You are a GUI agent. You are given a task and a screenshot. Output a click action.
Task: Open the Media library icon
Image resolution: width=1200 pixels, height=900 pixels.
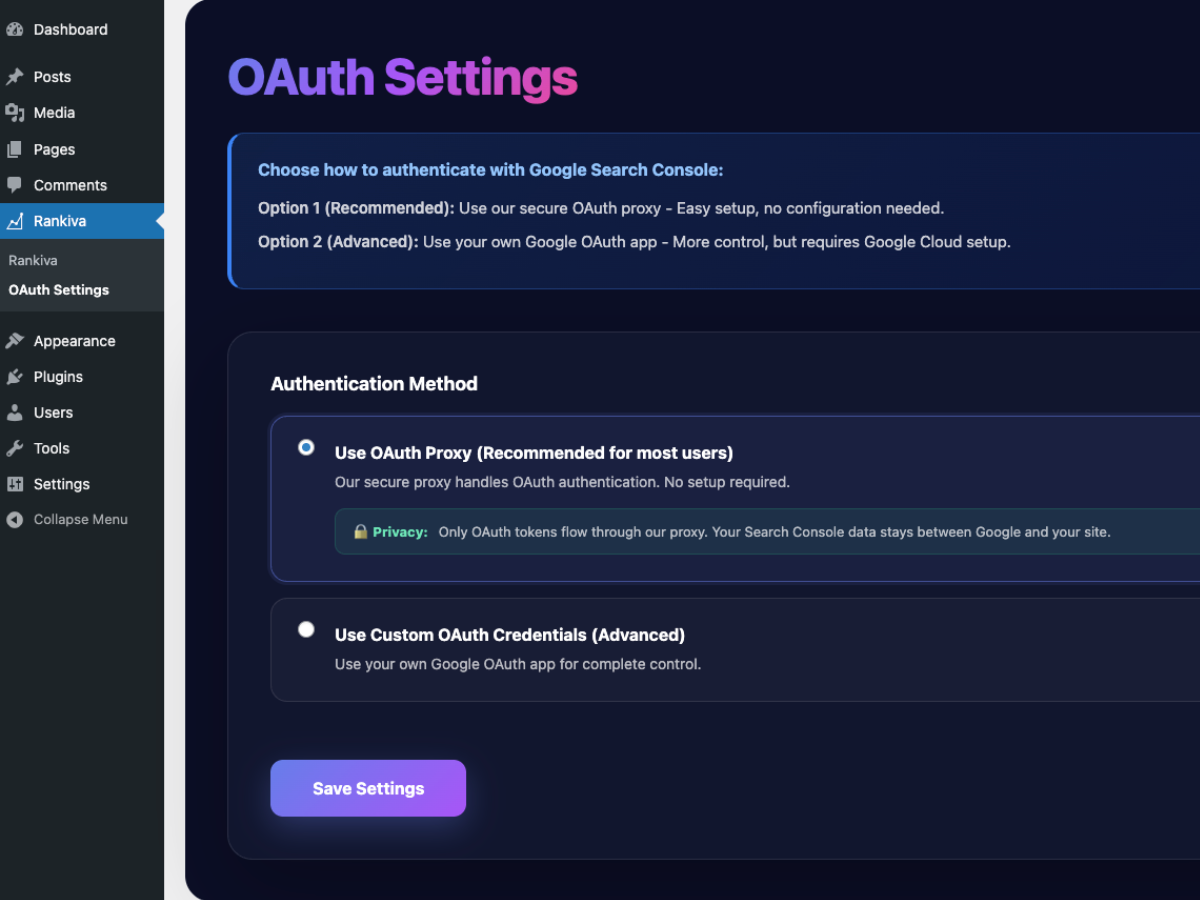click(x=17, y=112)
